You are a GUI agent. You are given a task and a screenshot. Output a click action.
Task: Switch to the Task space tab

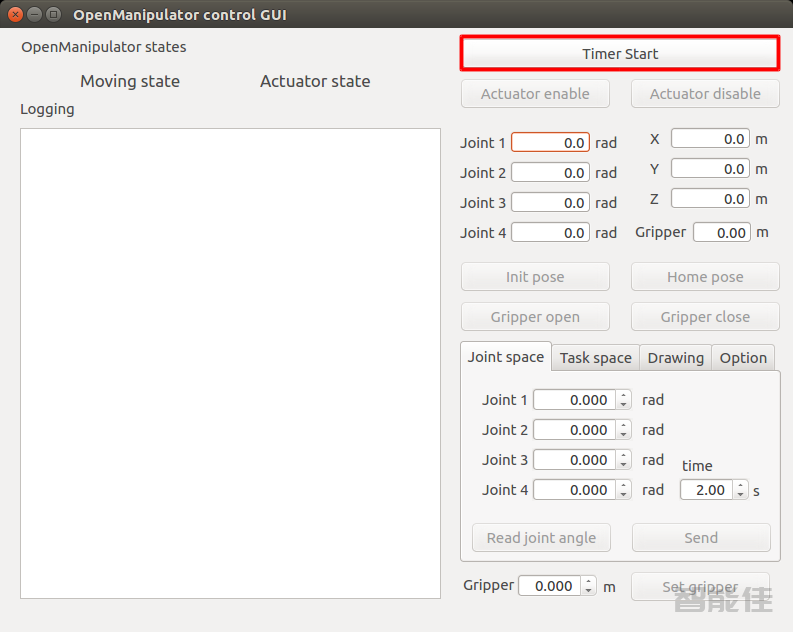pyautogui.click(x=596, y=358)
